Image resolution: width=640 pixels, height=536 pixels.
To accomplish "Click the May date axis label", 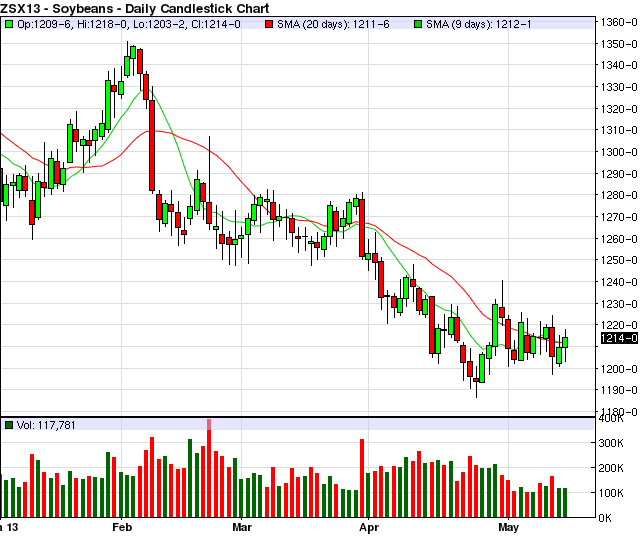I will [x=508, y=527].
